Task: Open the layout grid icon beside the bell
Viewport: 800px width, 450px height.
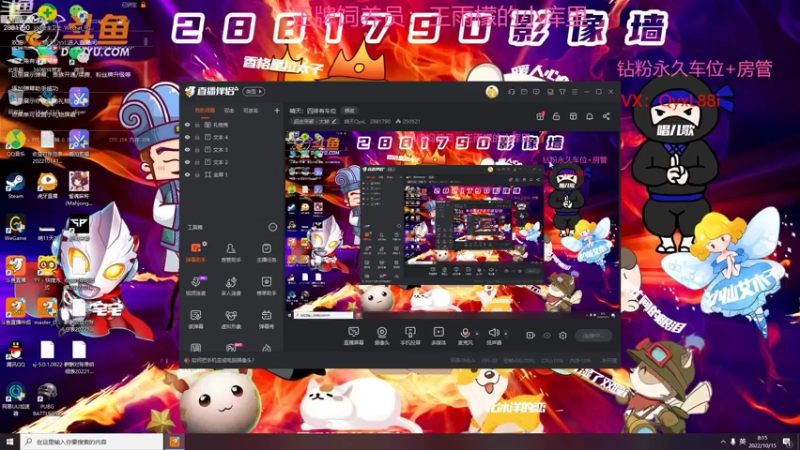Action: [x=573, y=116]
